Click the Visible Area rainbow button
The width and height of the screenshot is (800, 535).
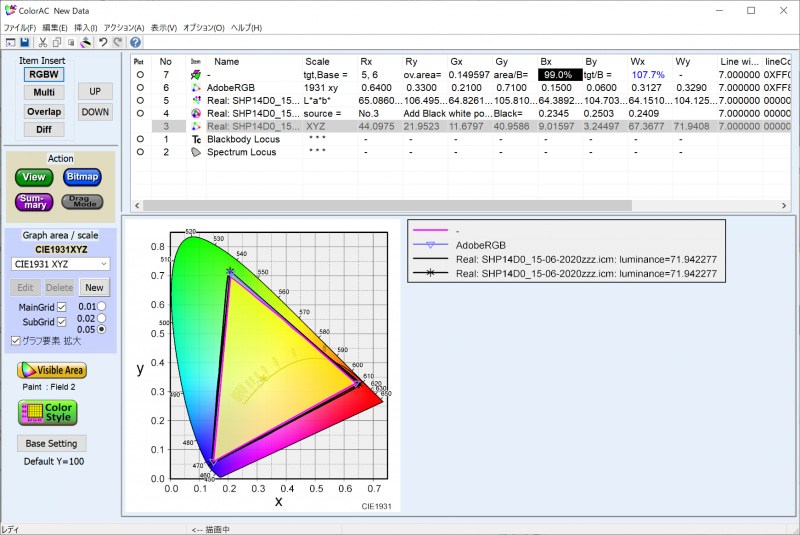tap(51, 370)
